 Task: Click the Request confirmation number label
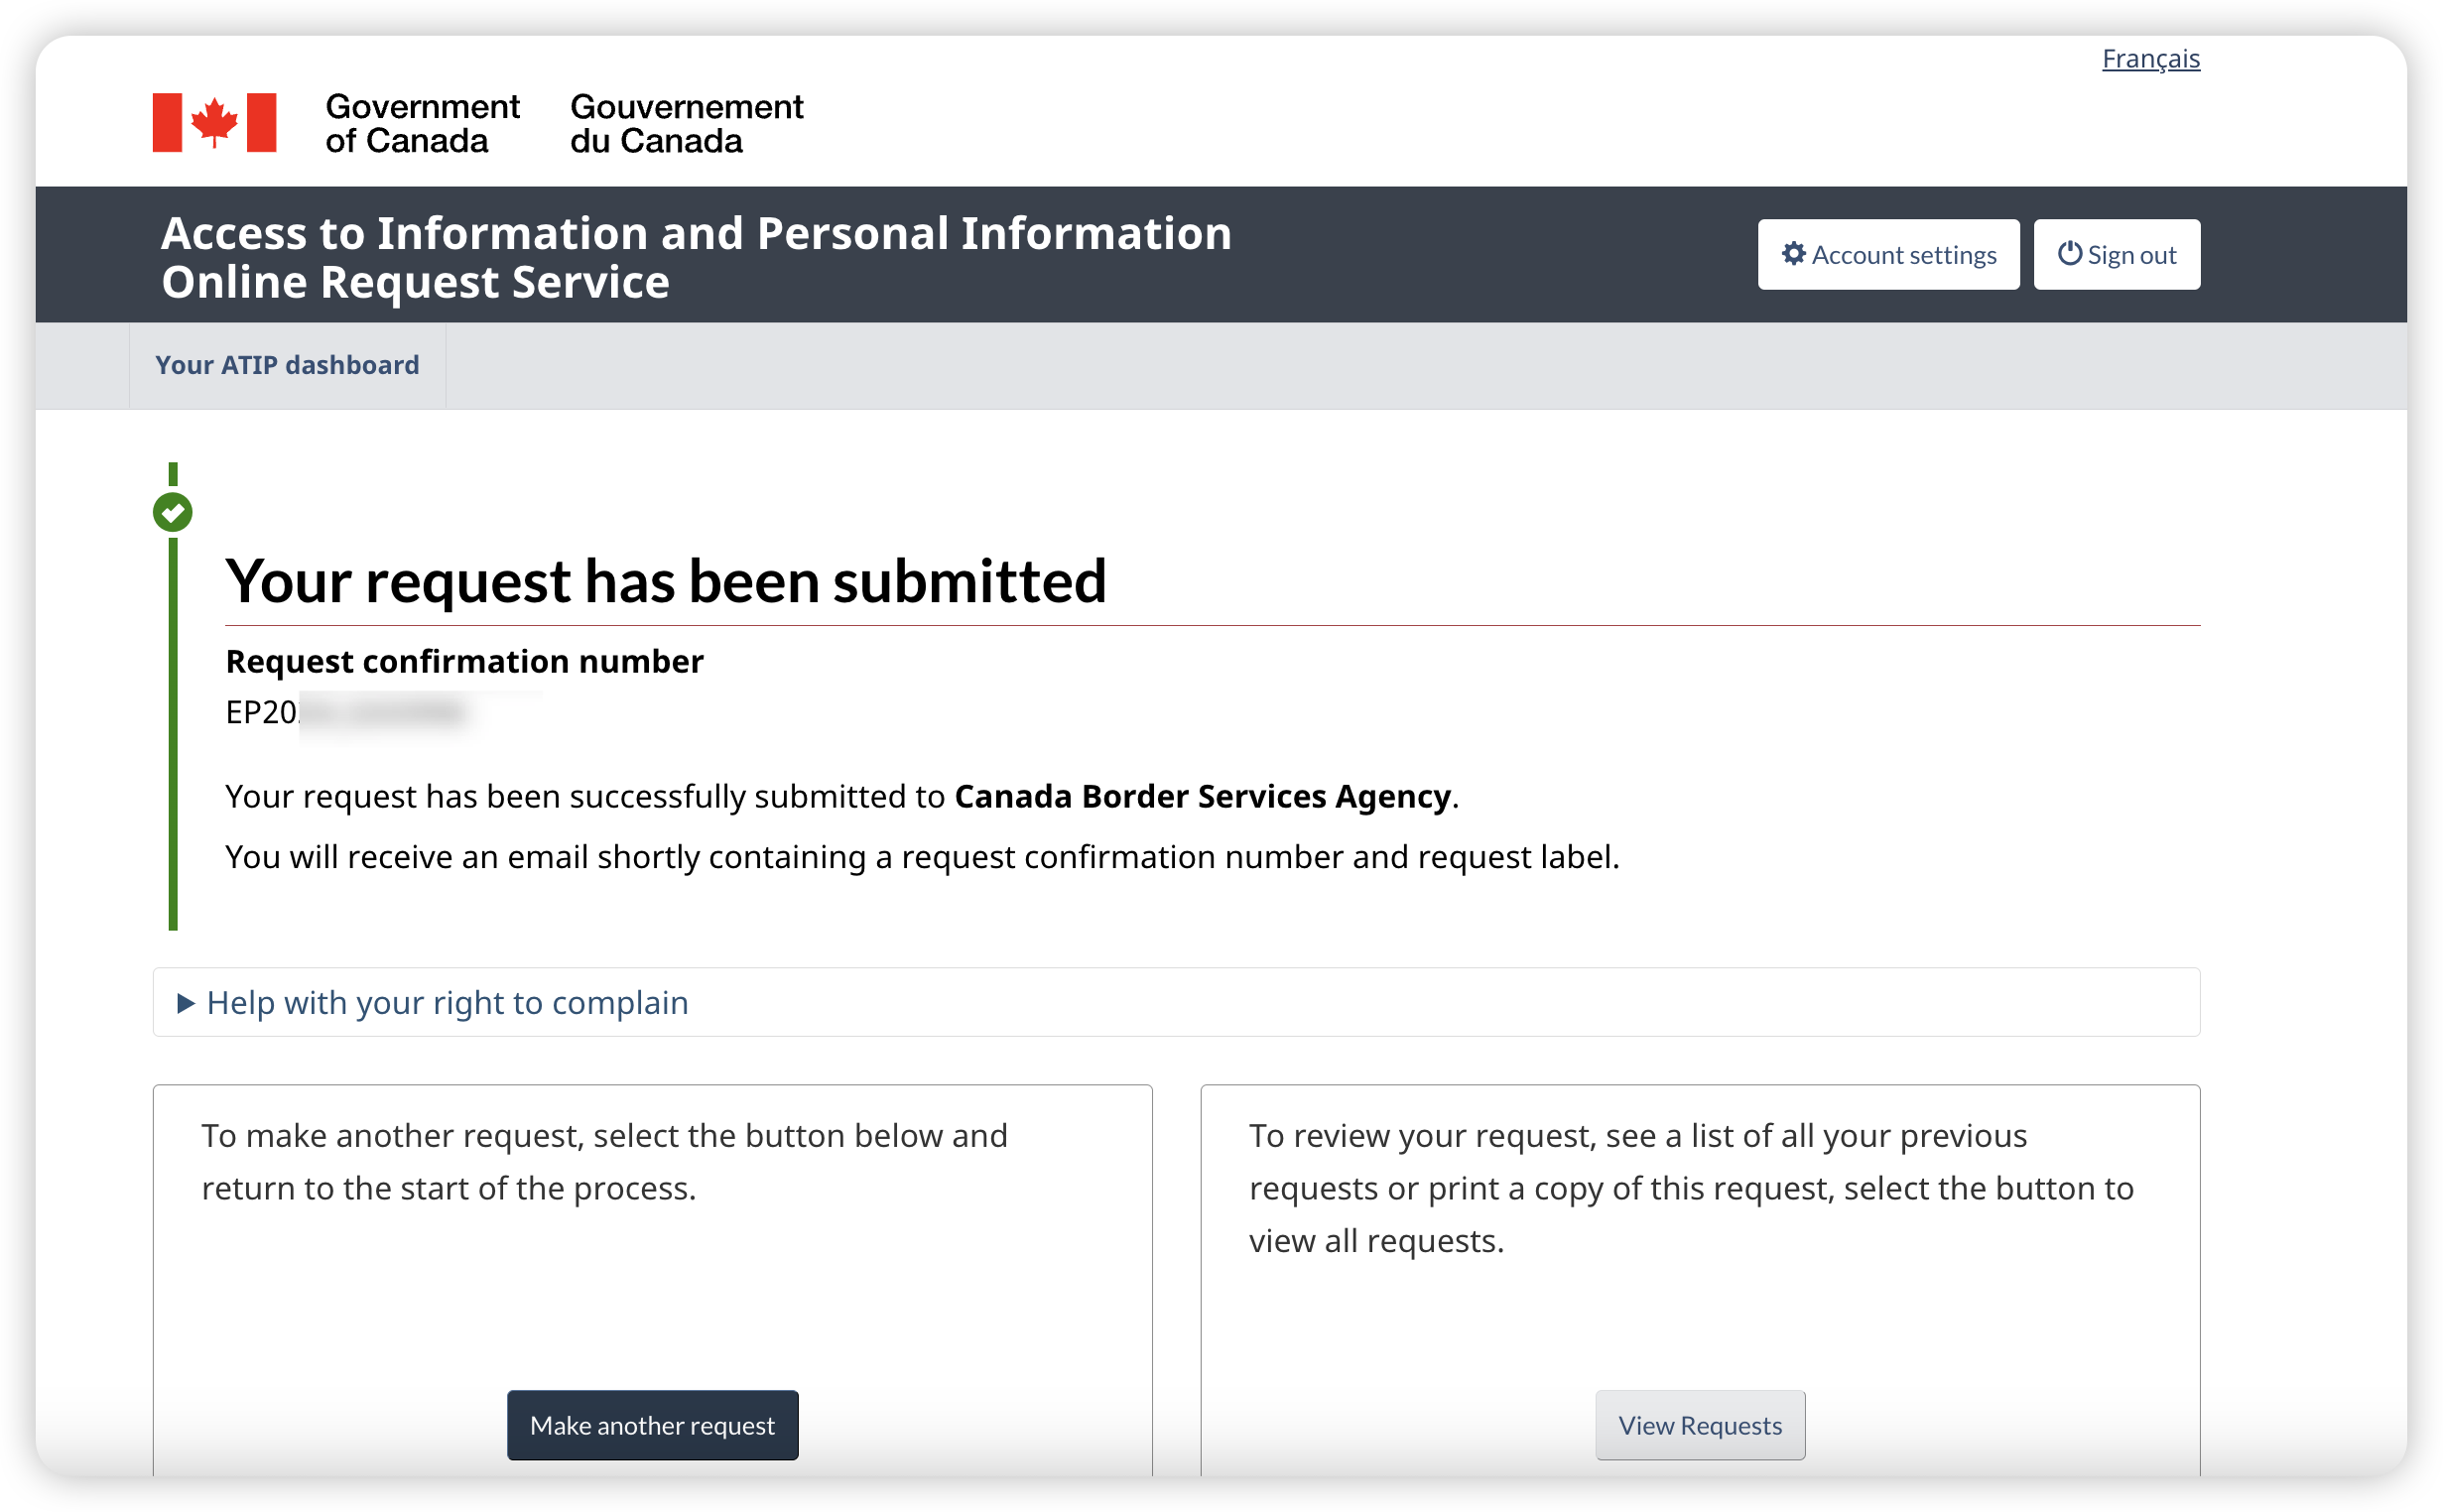coord(465,662)
